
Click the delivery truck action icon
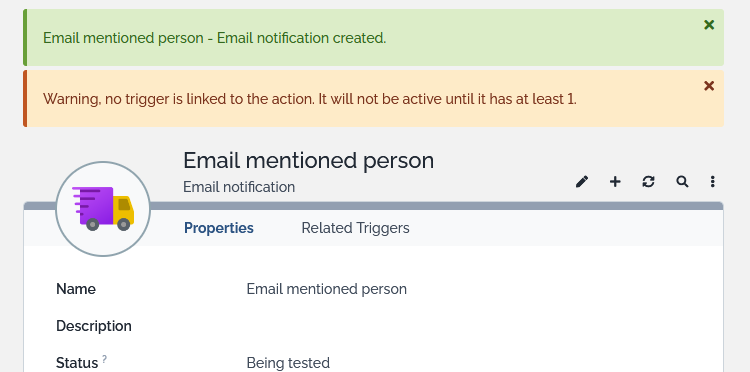(103, 209)
